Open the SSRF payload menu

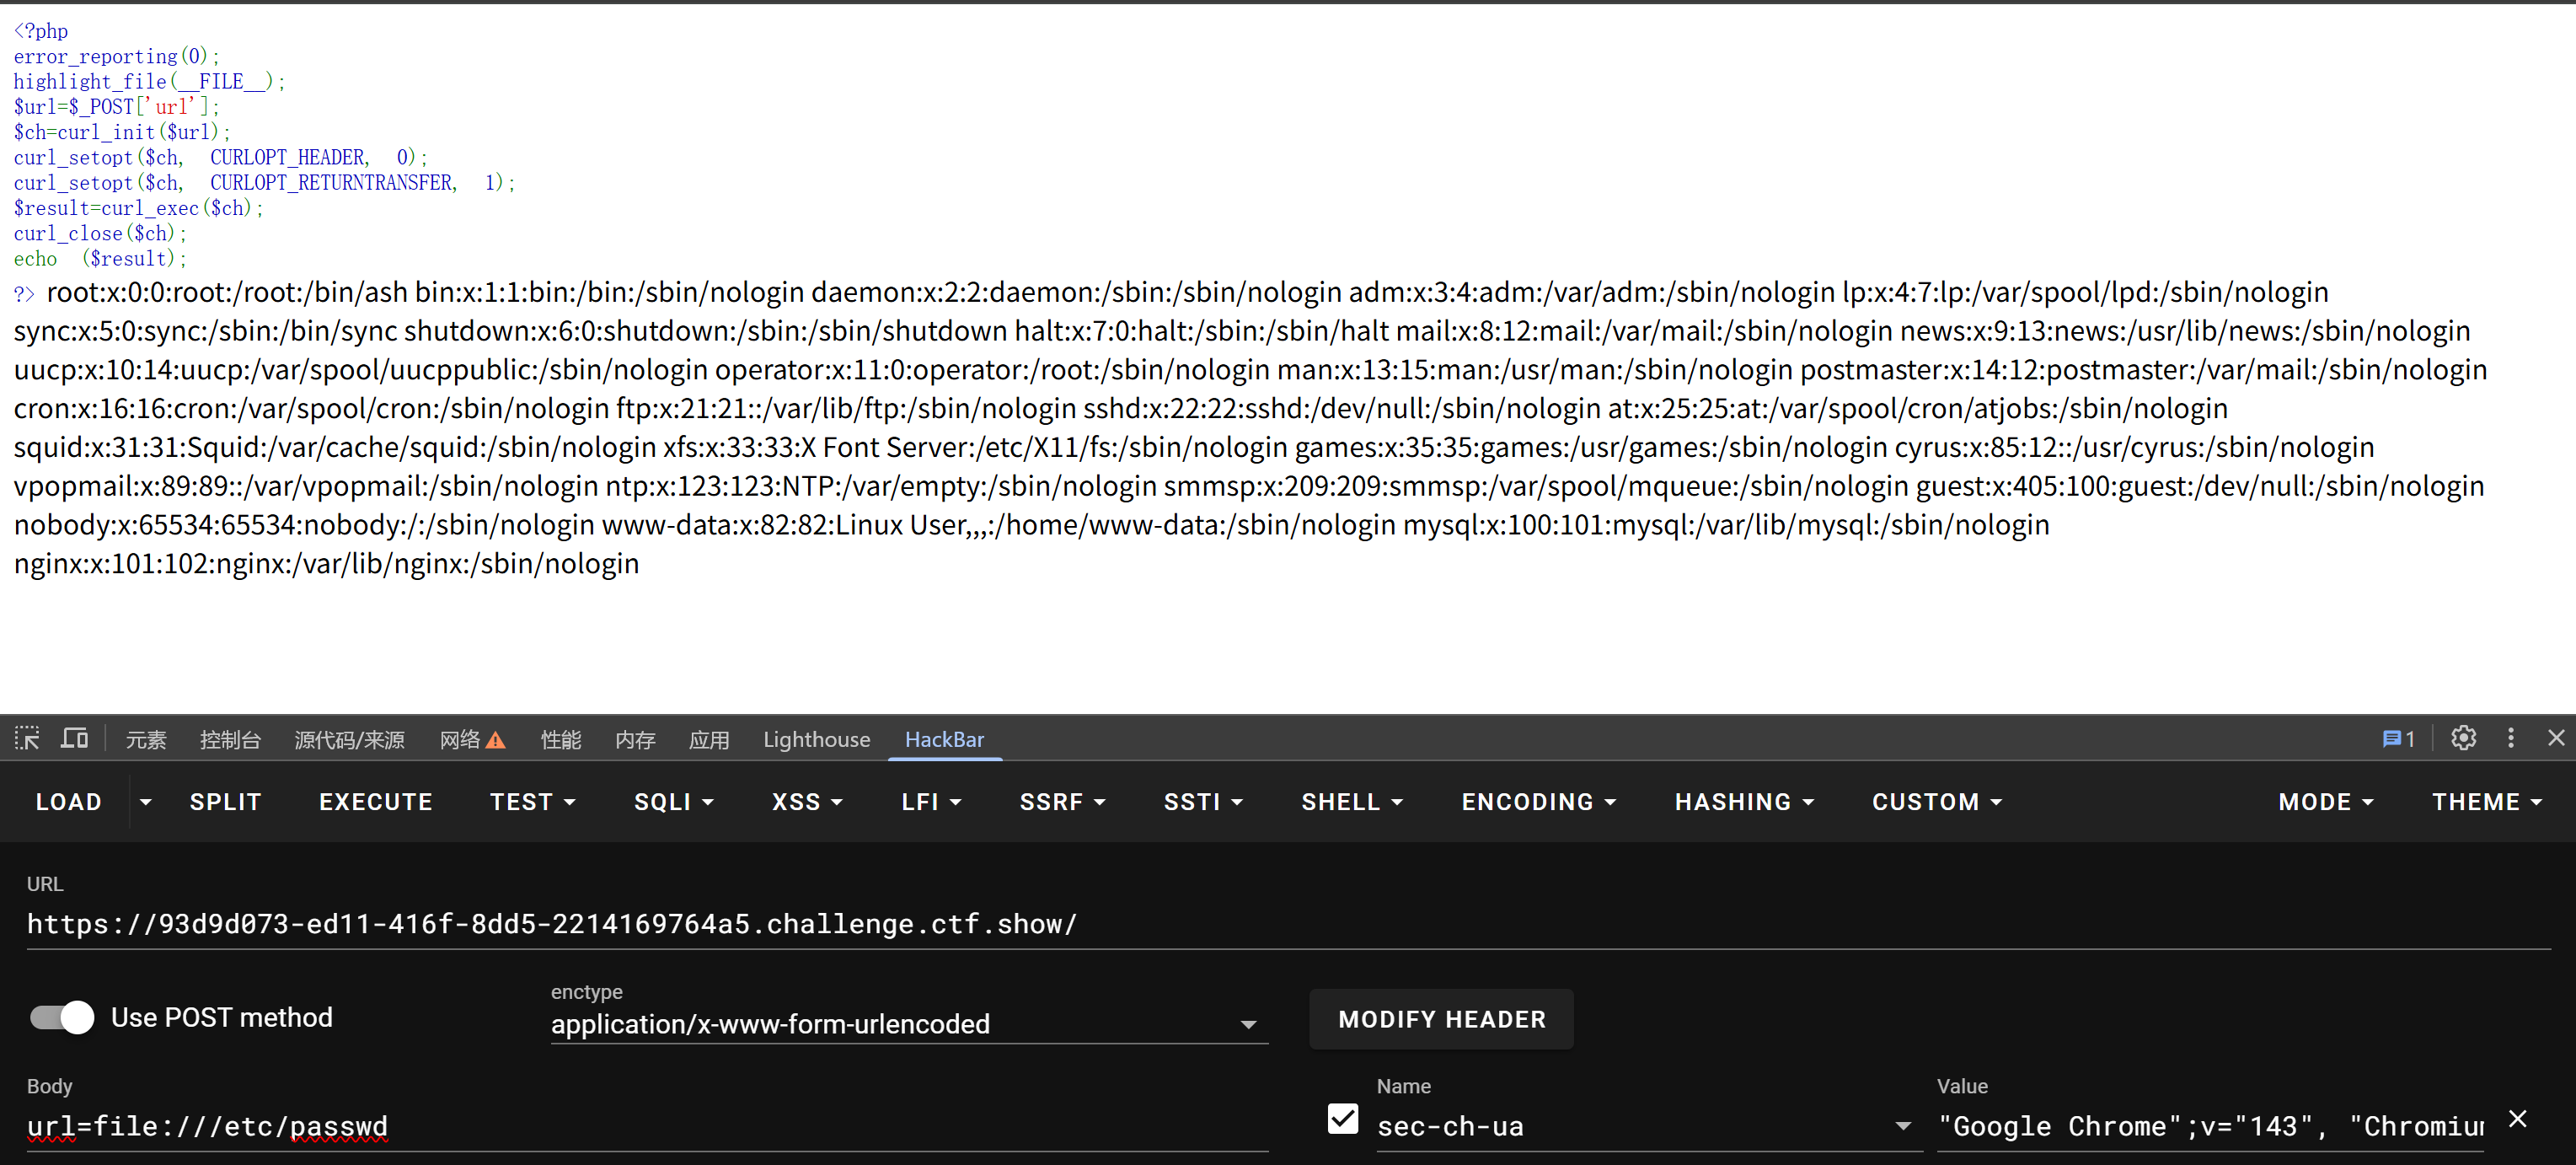[x=1061, y=802]
